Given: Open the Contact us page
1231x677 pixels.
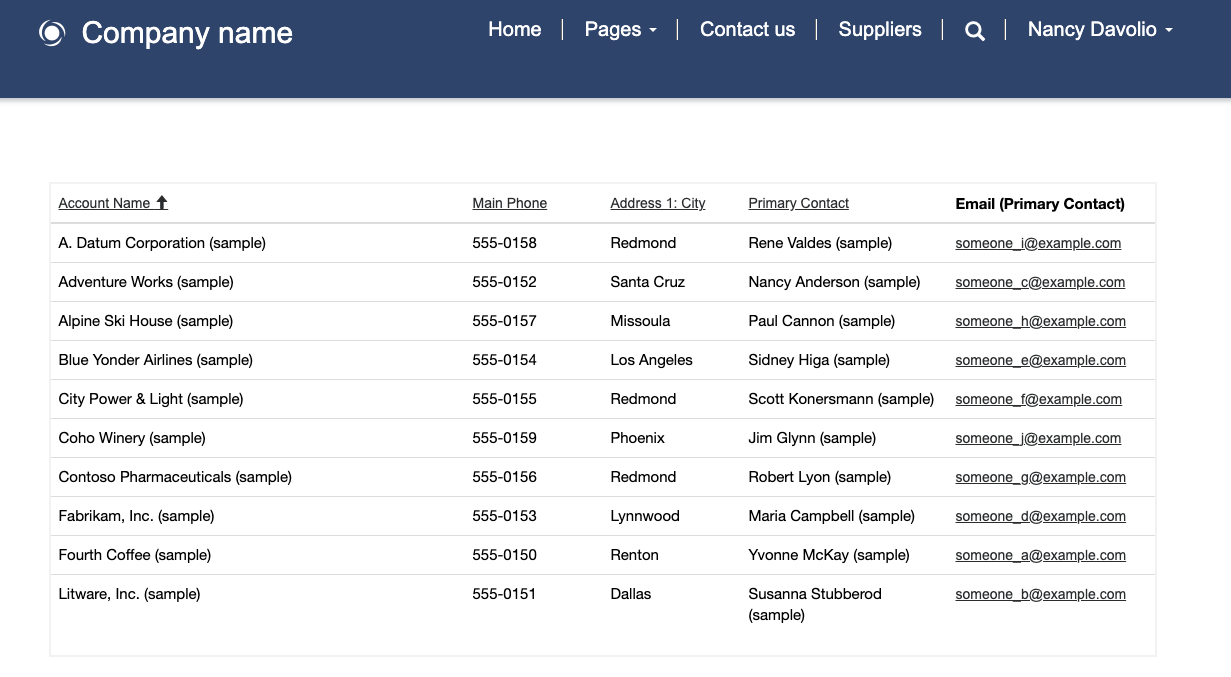Looking at the screenshot, I should (x=747, y=29).
